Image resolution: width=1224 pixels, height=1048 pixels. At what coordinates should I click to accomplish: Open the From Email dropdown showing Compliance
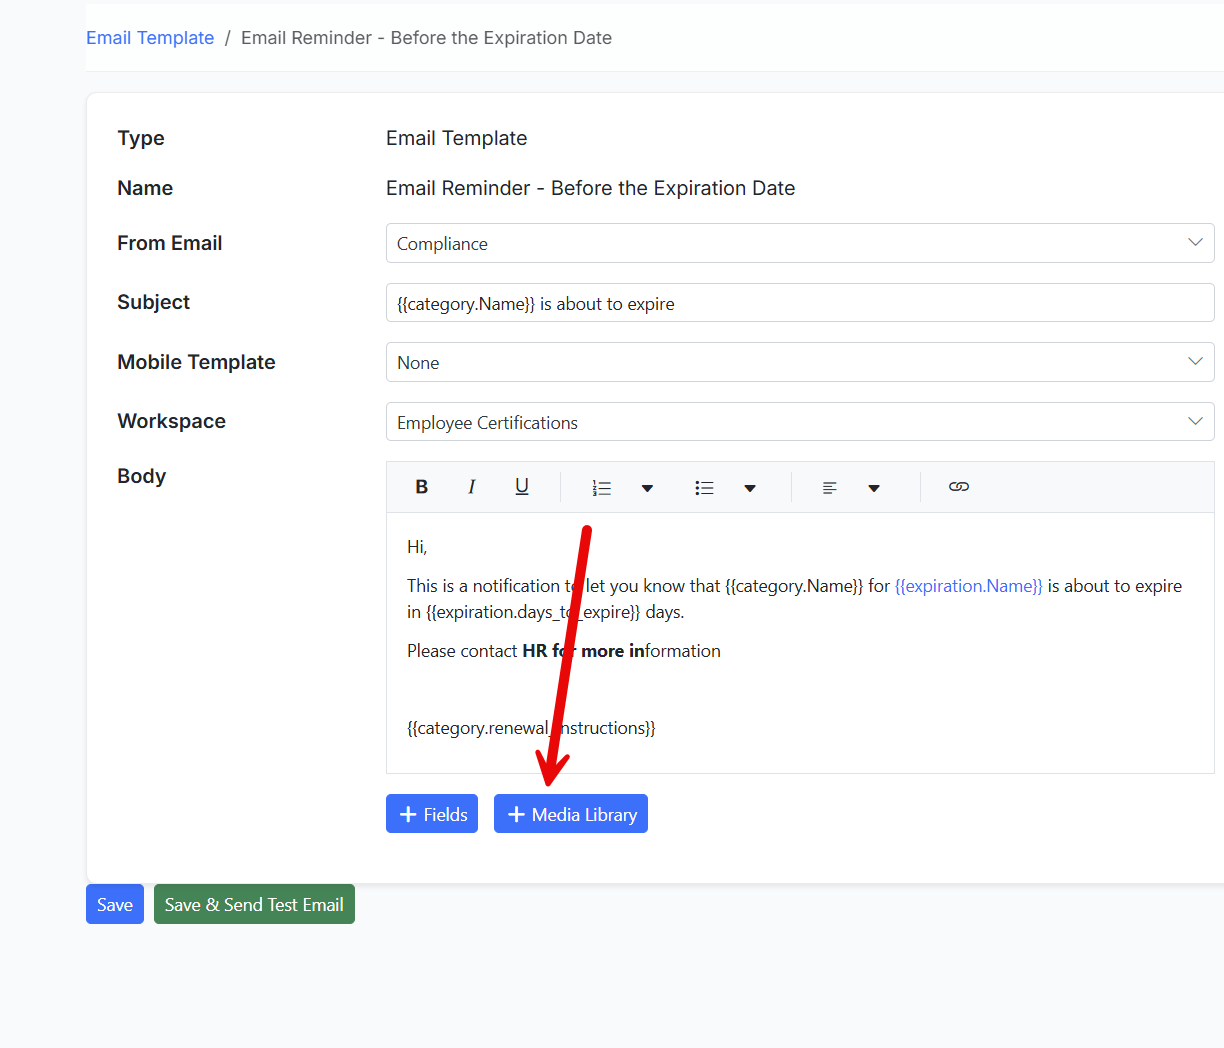click(x=800, y=243)
